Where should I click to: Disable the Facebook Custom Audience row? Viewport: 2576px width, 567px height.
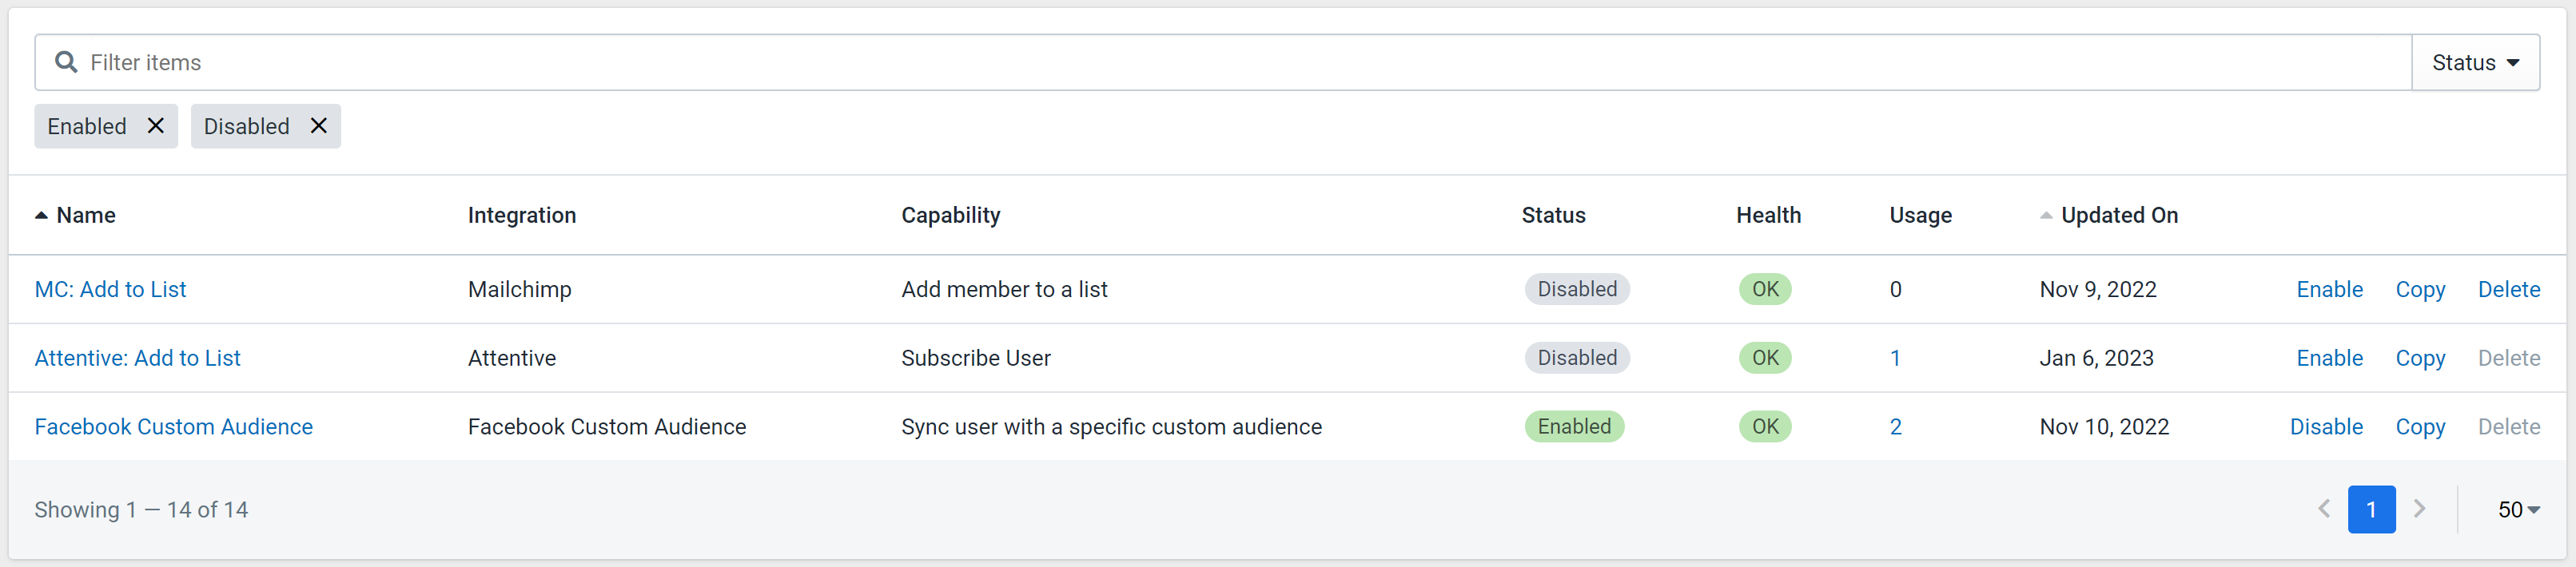click(2326, 427)
